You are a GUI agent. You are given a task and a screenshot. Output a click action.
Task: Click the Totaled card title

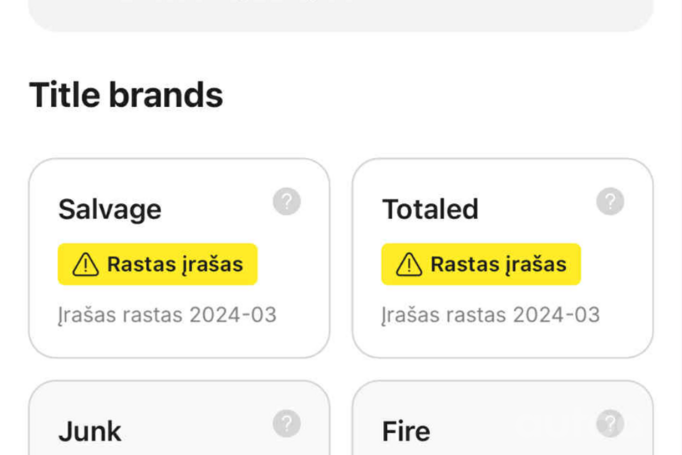tap(430, 210)
